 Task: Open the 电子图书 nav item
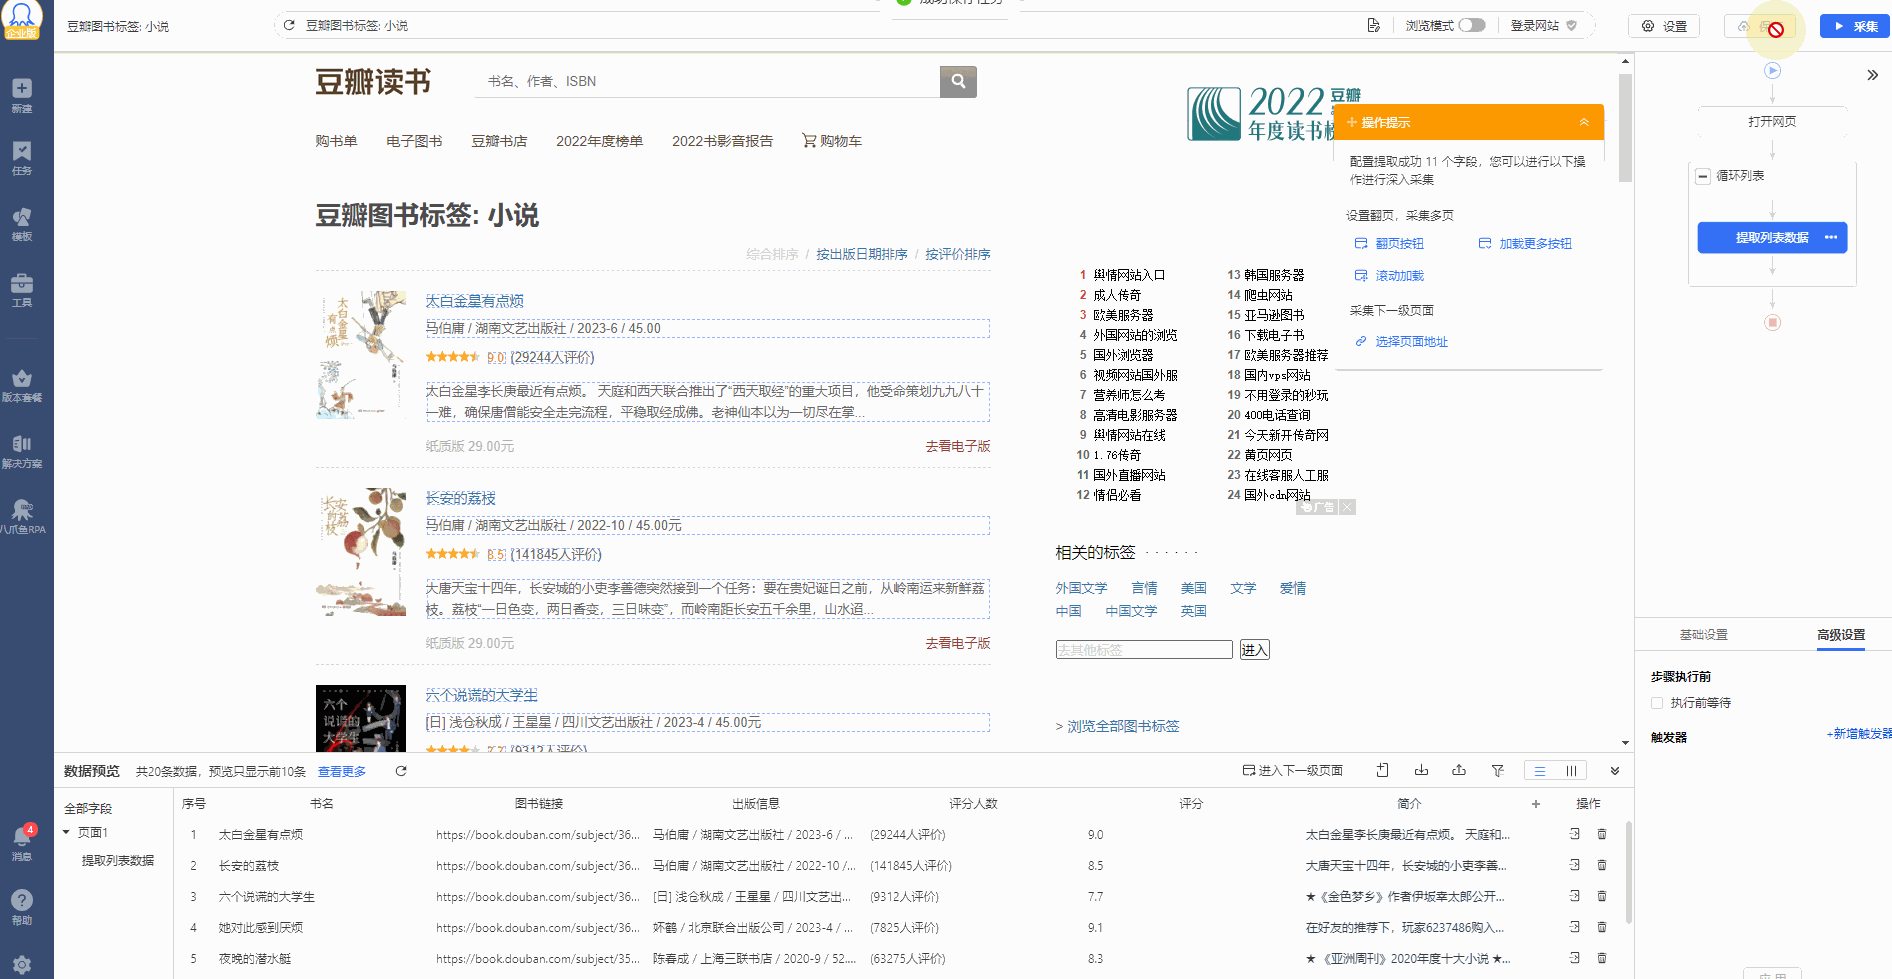click(414, 141)
